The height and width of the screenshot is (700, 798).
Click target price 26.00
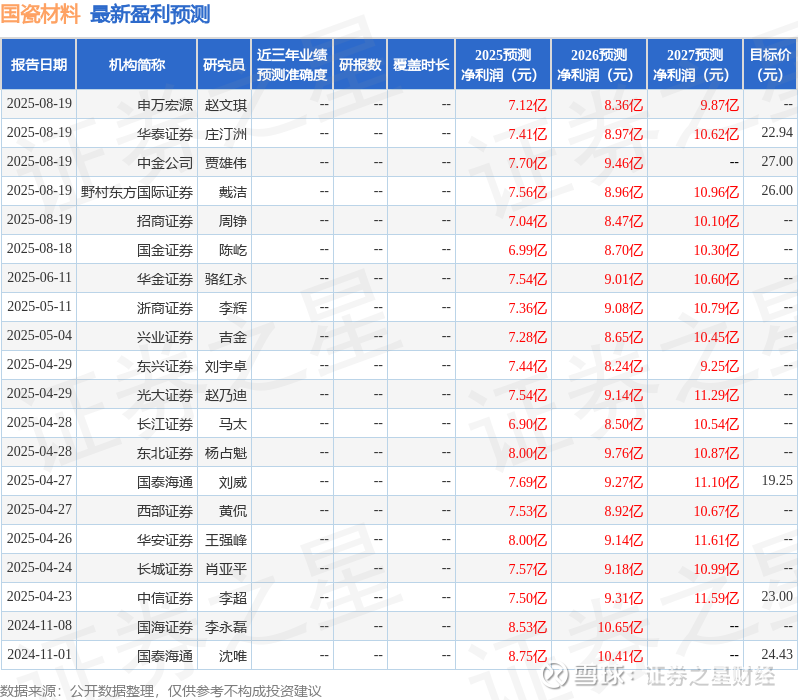tap(777, 190)
